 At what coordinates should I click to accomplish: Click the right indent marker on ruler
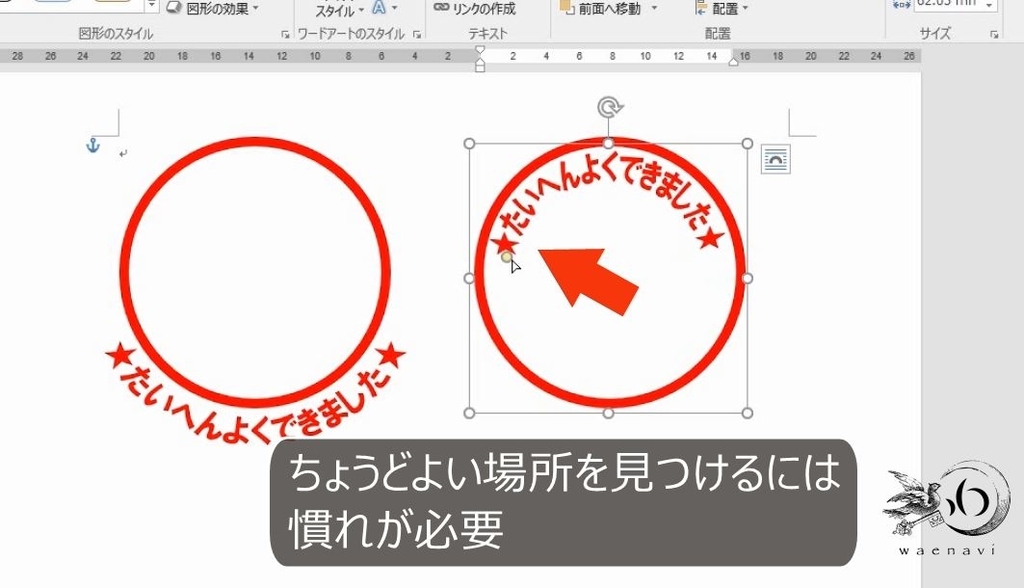click(x=733, y=61)
